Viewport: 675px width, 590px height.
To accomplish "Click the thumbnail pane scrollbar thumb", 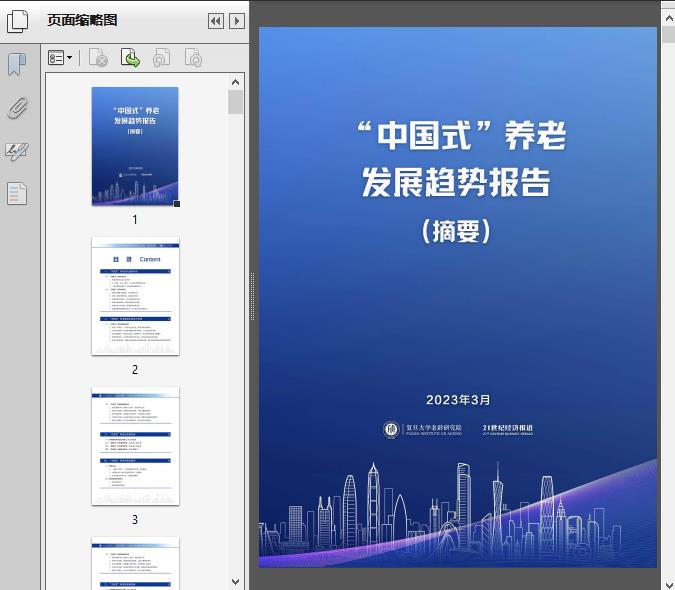I will (x=235, y=102).
